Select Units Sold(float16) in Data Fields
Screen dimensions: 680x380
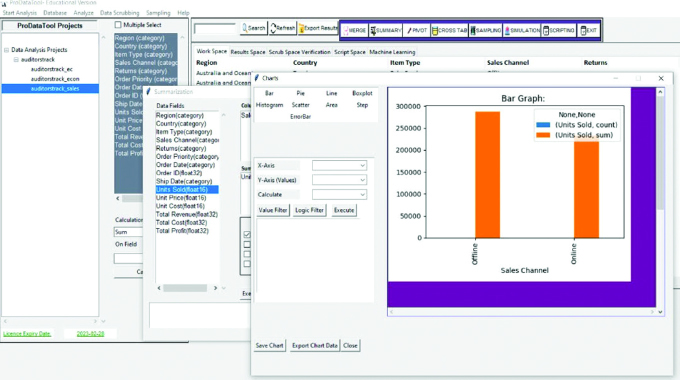pos(187,190)
